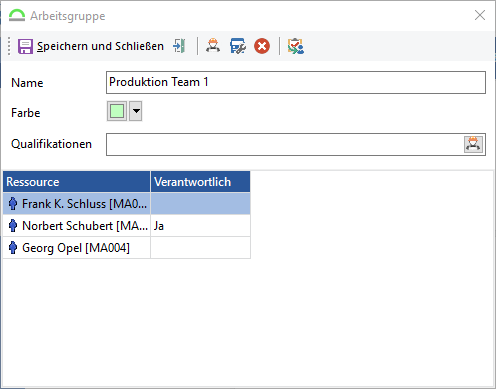Click the Name input field
The height and width of the screenshot is (389, 496).
pos(296,82)
